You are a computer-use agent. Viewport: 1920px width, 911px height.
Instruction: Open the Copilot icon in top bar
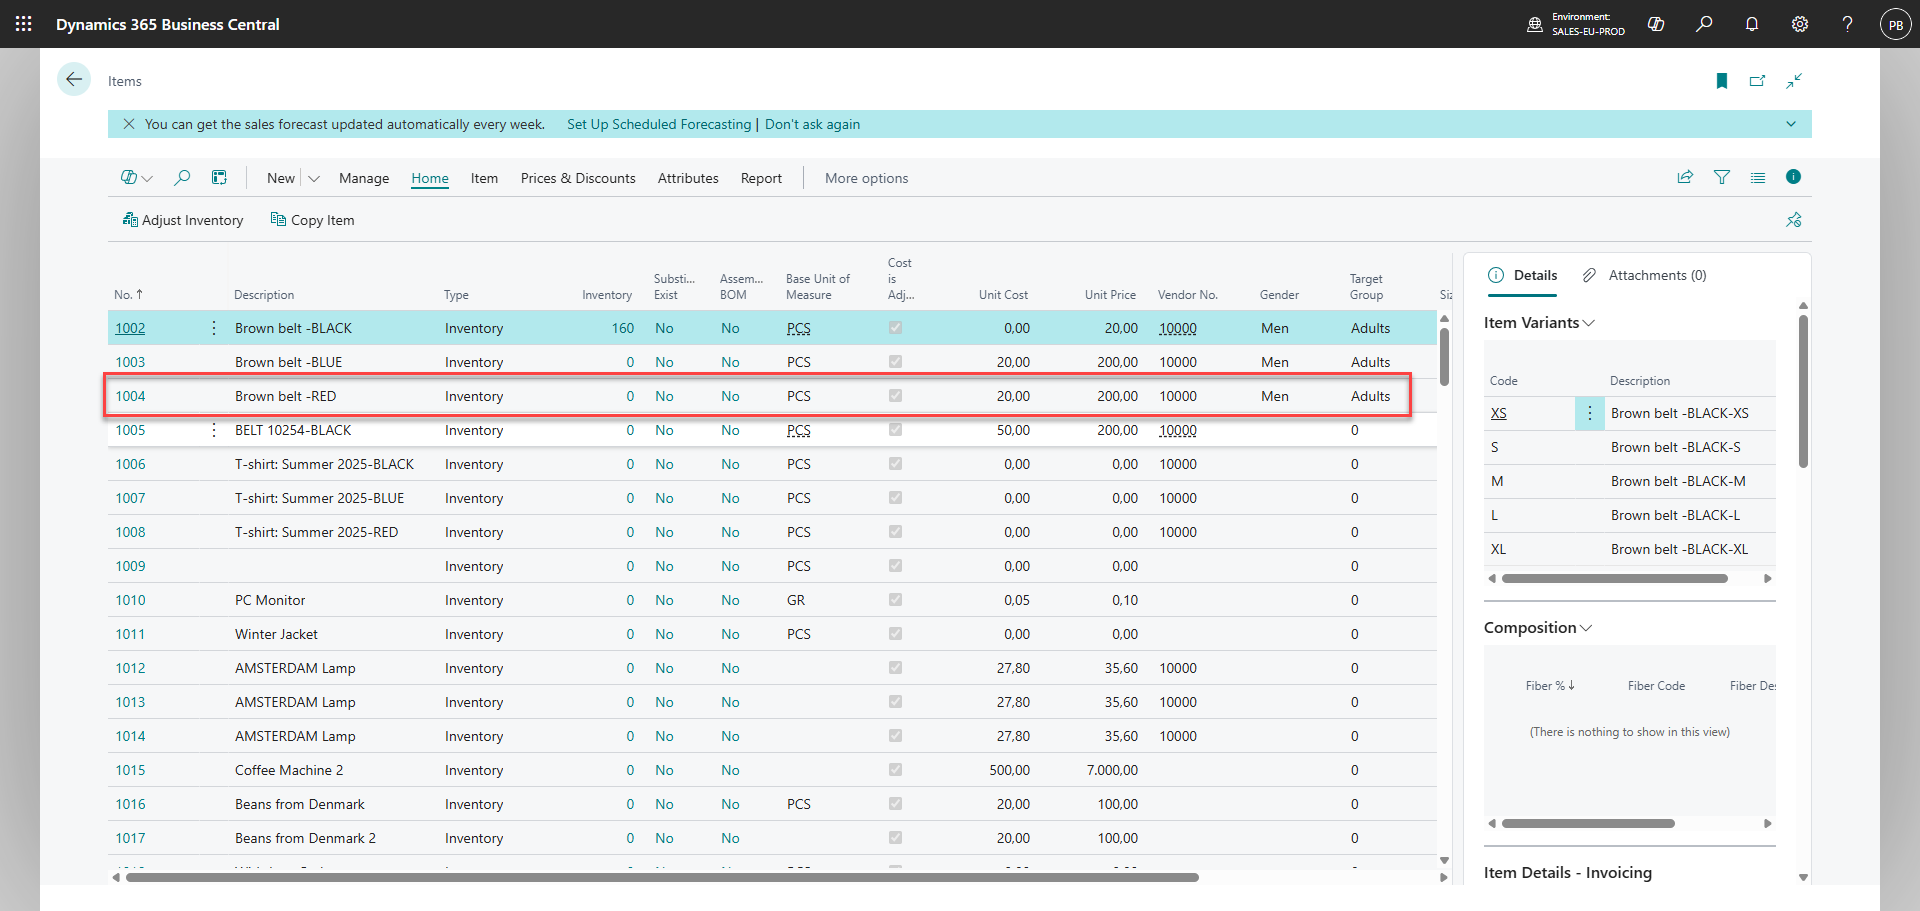1656,24
